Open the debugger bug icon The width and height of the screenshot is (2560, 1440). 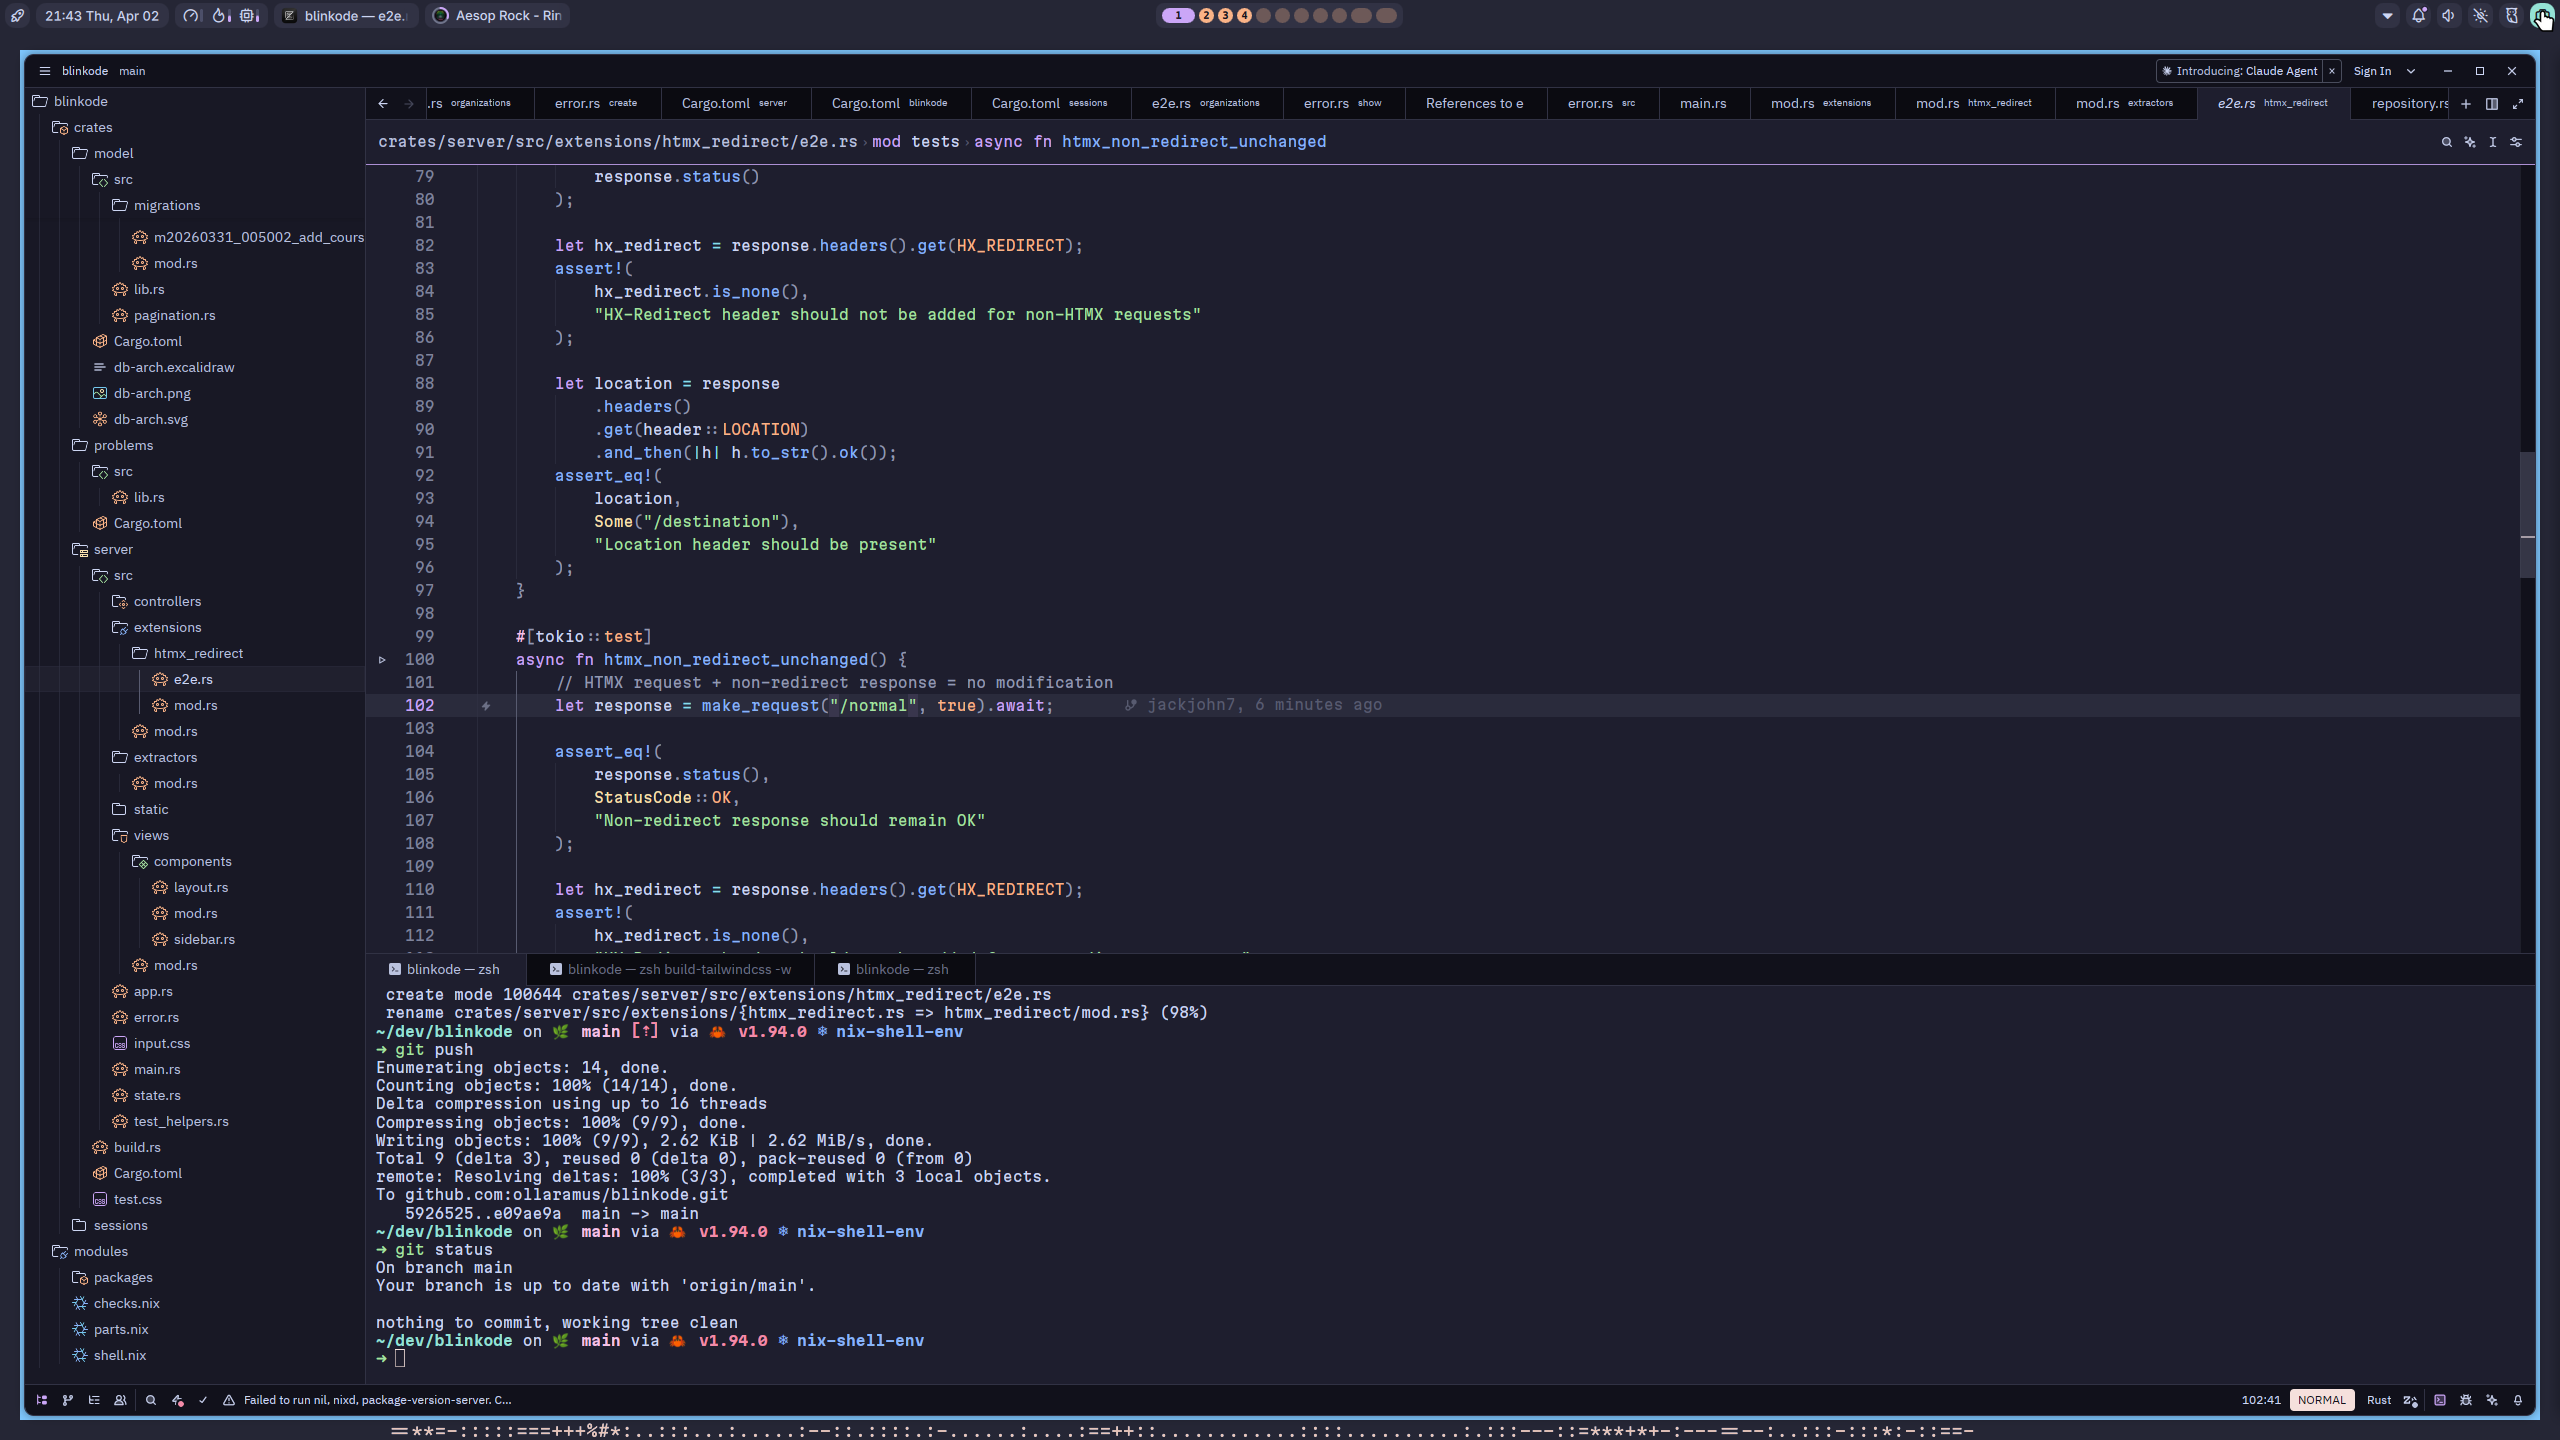tap(2466, 1400)
